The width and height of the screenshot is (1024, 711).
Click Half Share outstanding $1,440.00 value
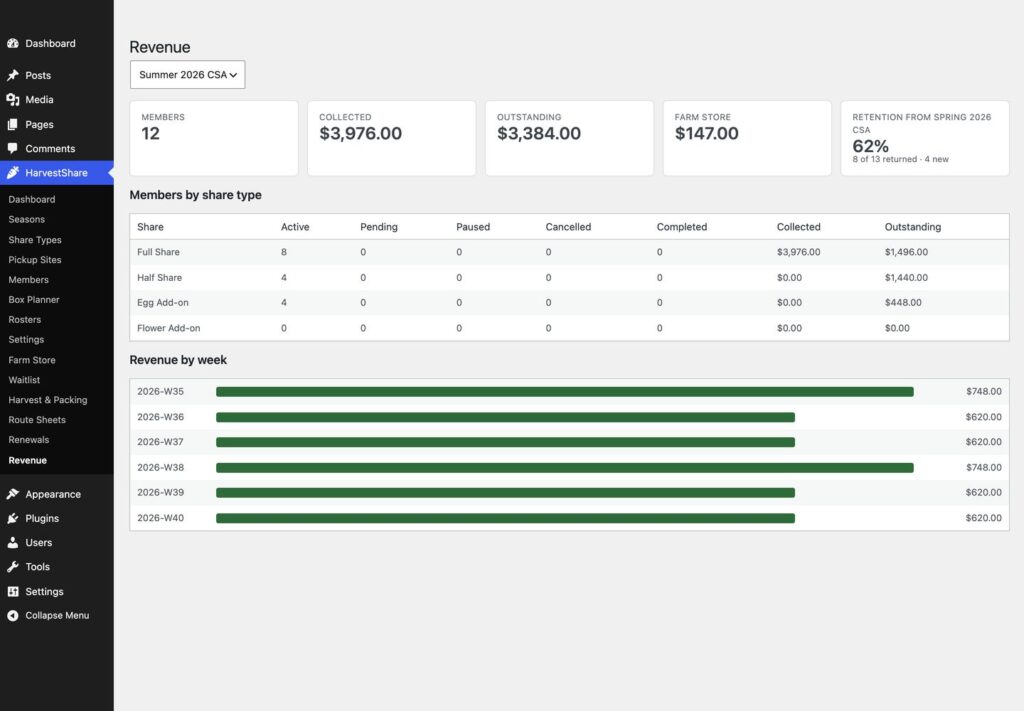tap(906, 277)
